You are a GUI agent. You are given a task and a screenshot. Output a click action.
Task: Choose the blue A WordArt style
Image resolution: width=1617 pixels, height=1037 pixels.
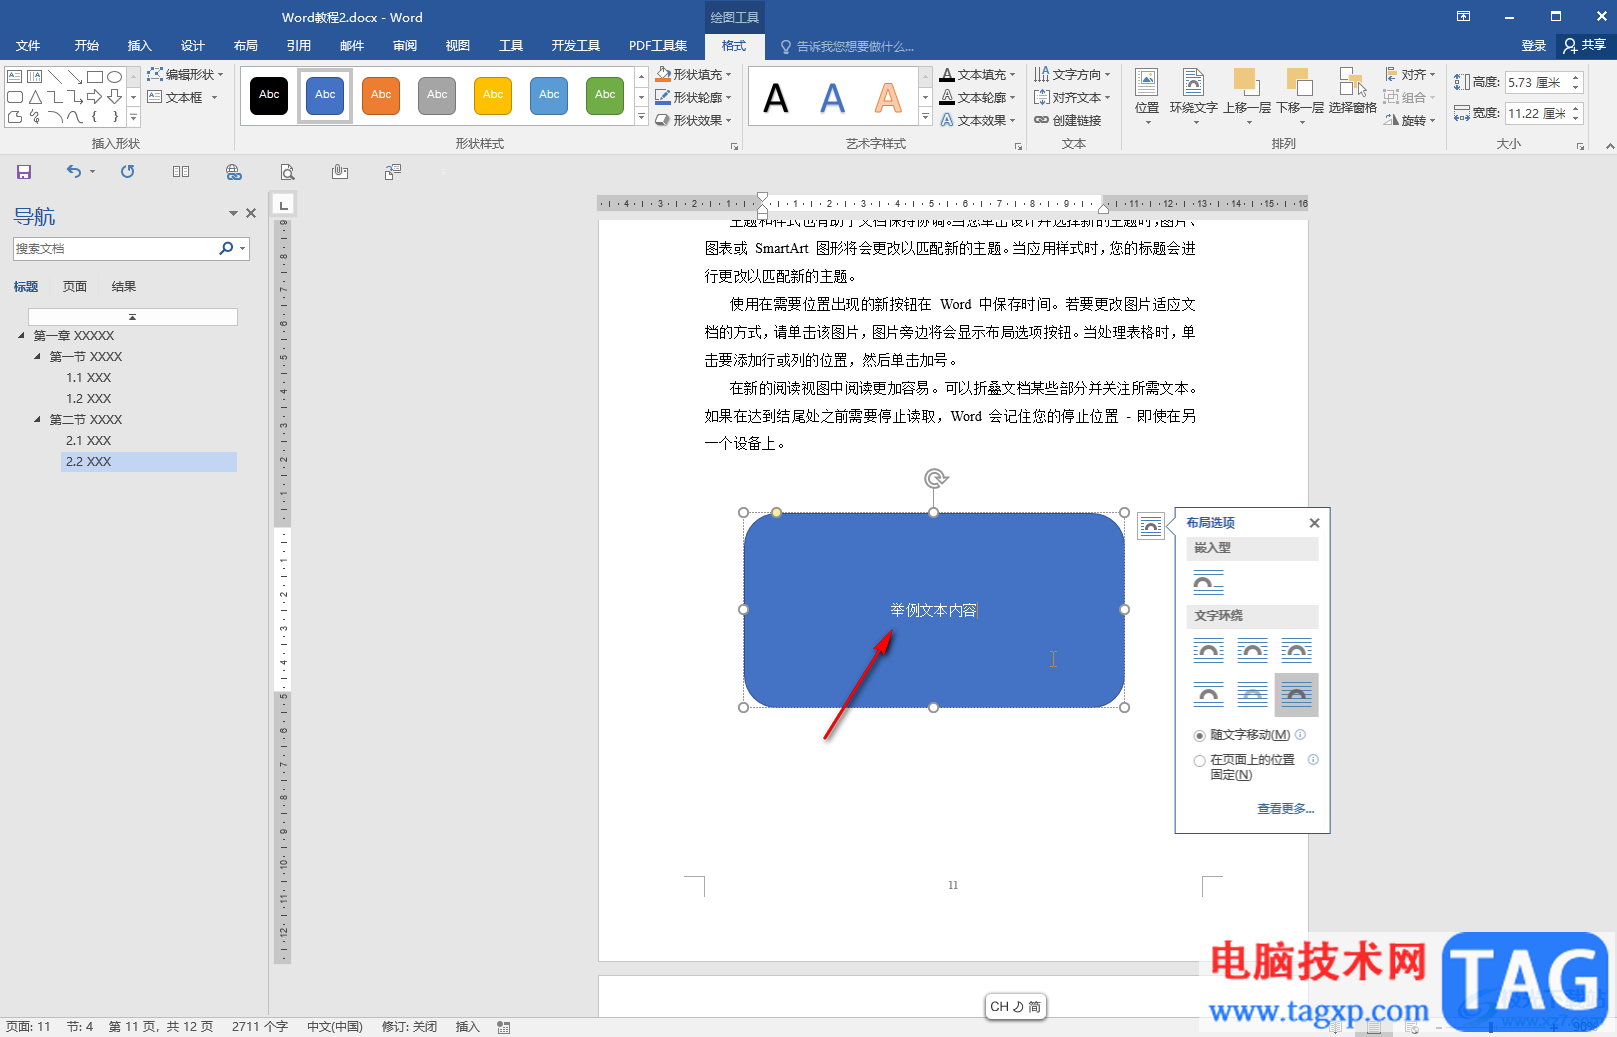click(x=832, y=98)
